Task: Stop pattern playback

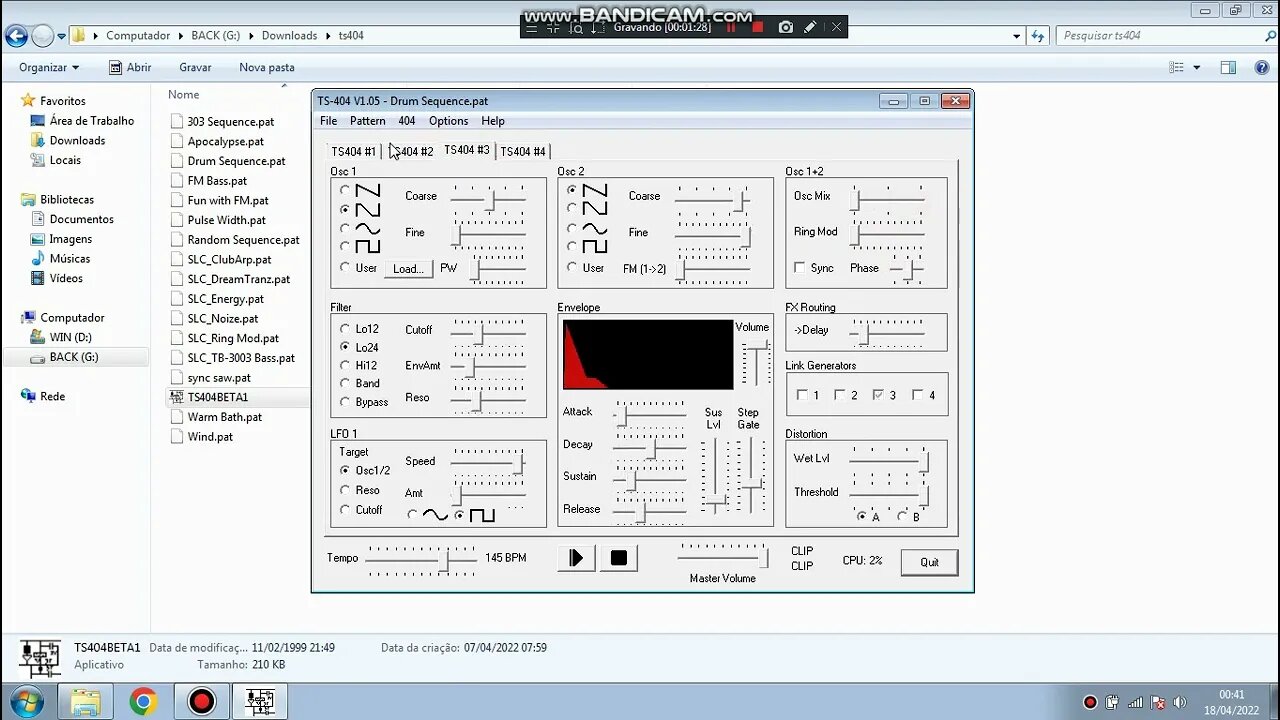Action: (x=619, y=558)
